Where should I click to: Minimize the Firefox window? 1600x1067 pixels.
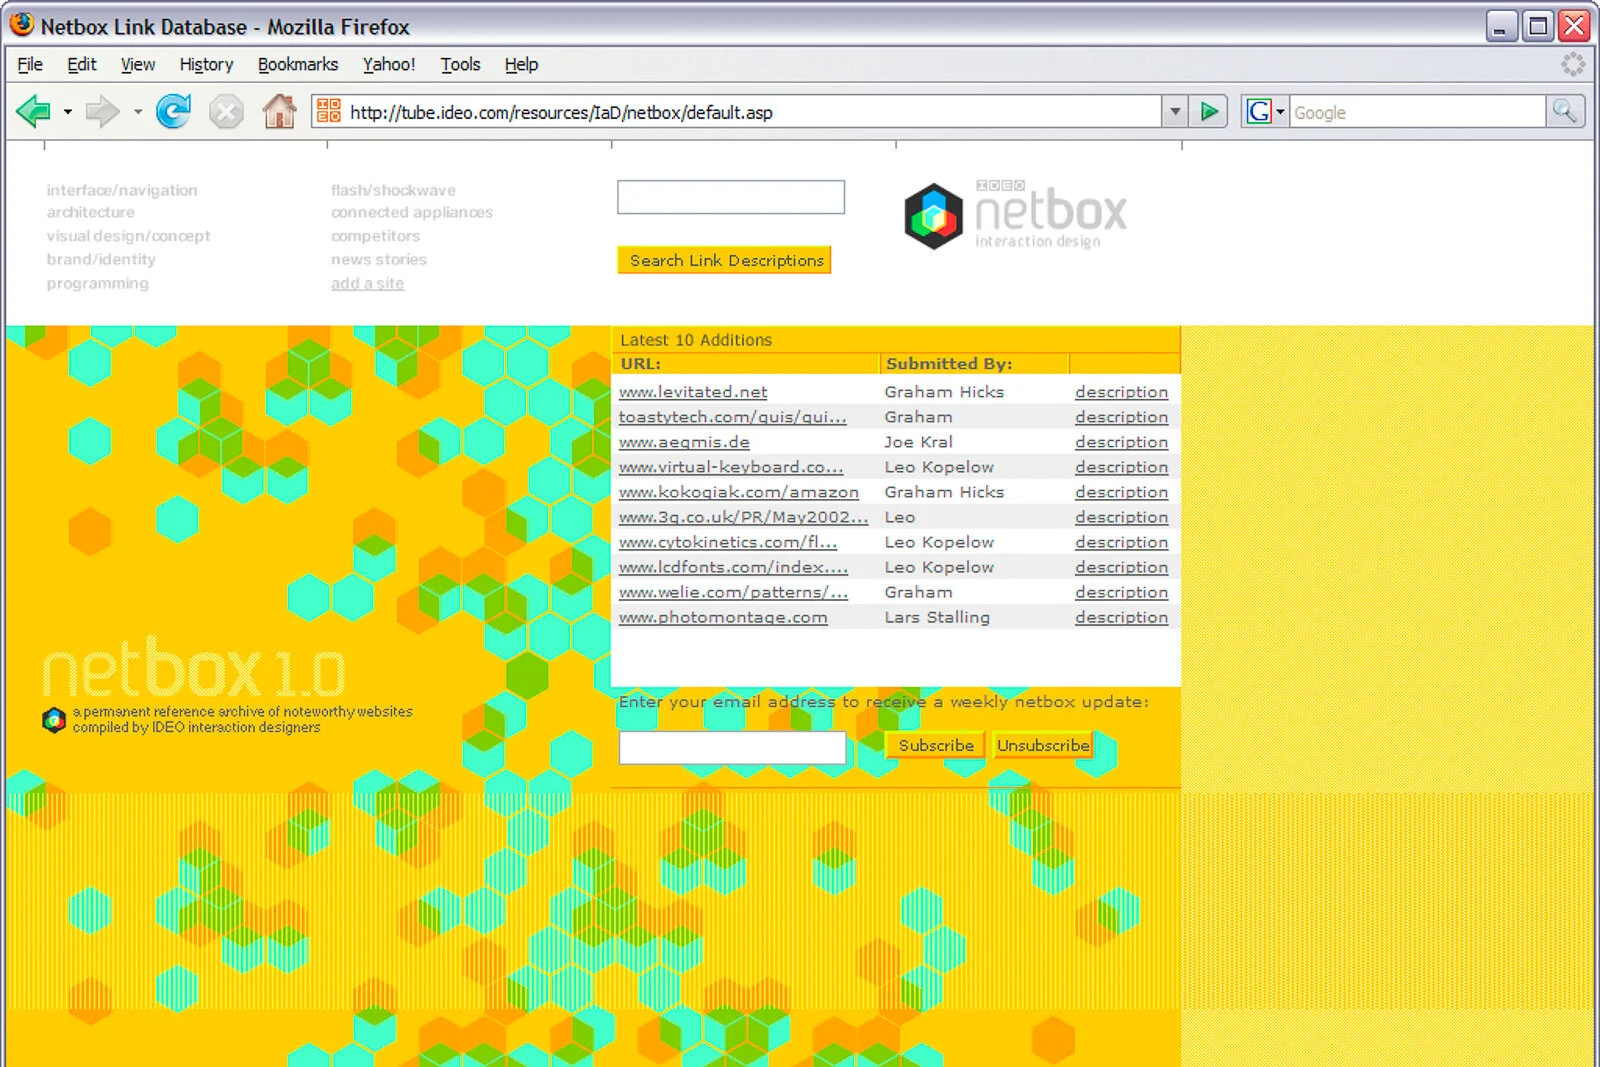pos(1502,26)
